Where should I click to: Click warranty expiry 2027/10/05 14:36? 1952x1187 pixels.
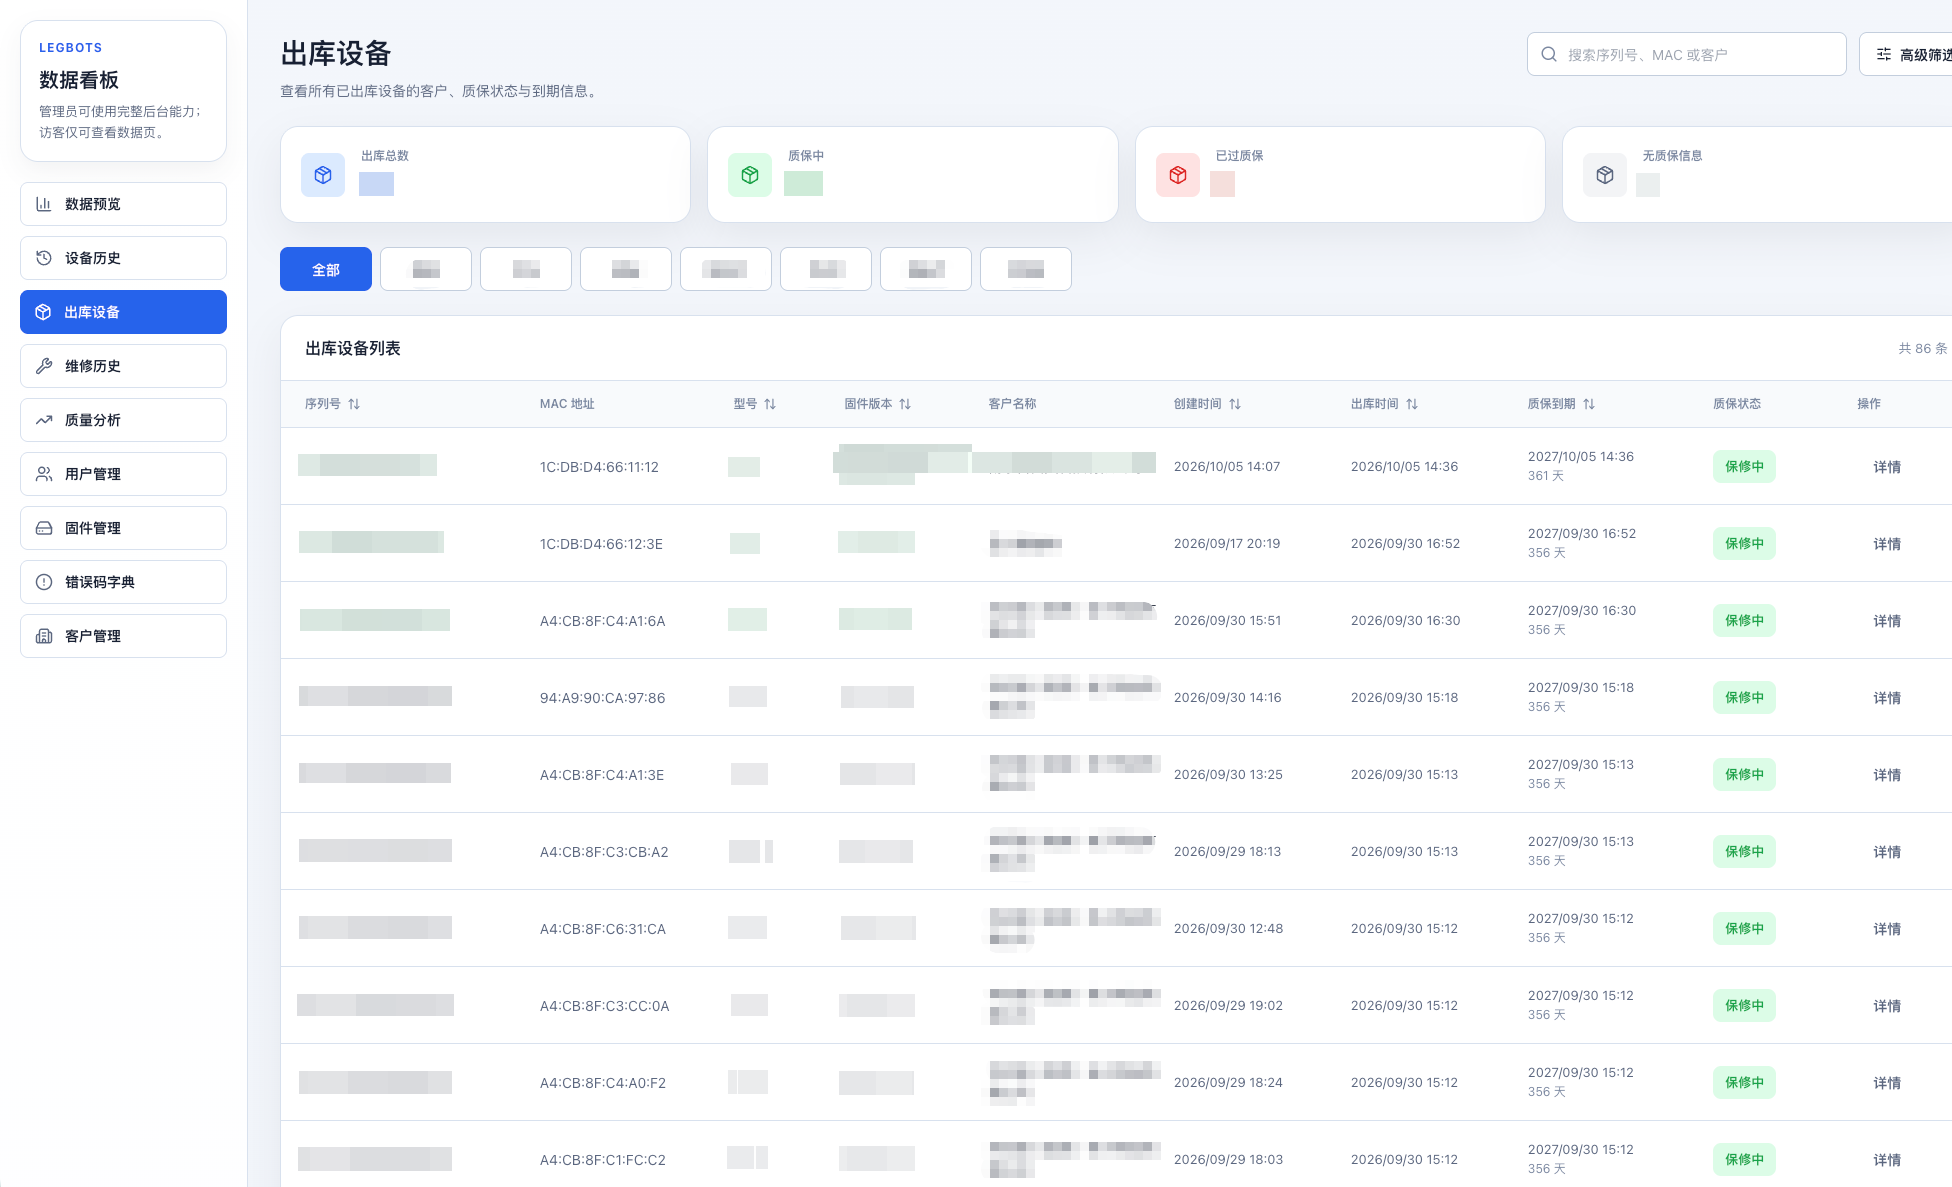pos(1581,457)
